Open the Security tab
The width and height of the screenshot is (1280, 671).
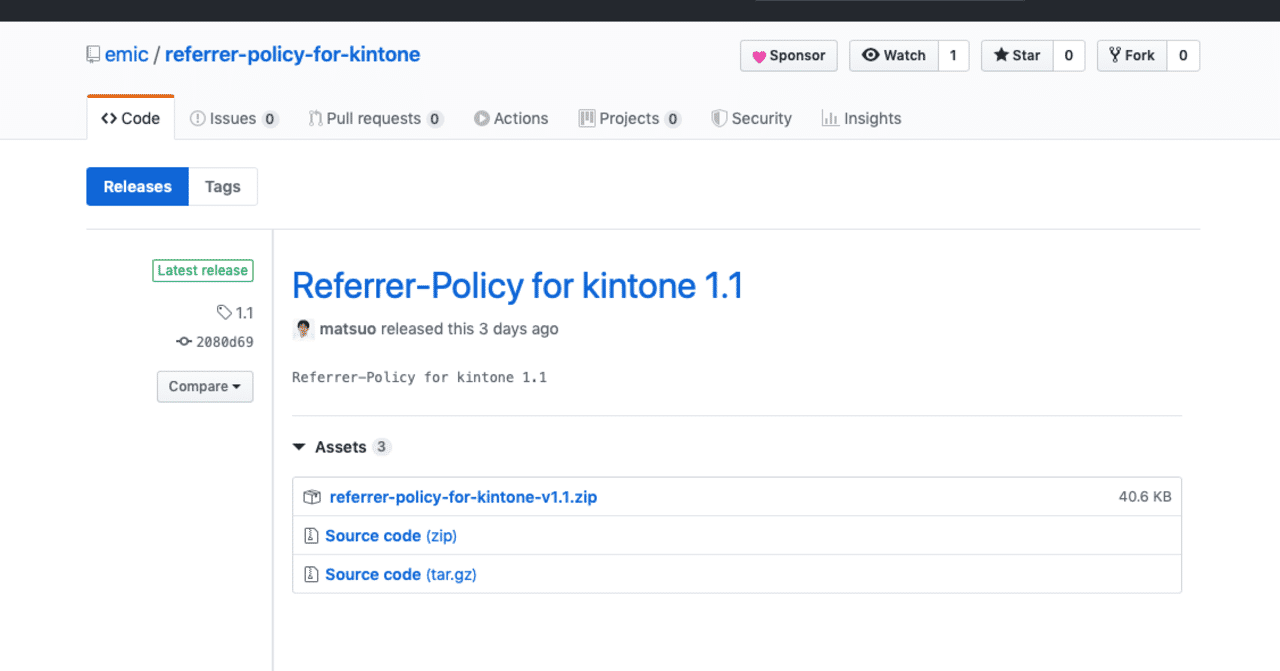point(751,118)
